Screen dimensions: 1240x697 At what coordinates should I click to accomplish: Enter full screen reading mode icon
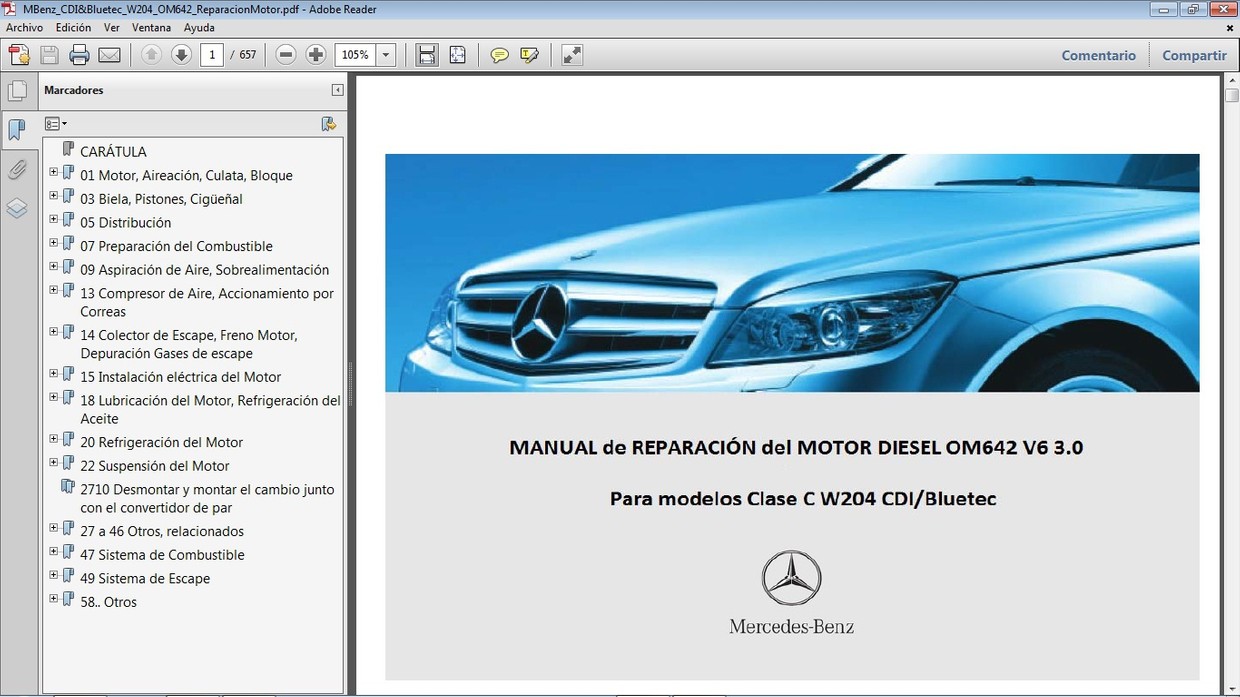tap(571, 54)
